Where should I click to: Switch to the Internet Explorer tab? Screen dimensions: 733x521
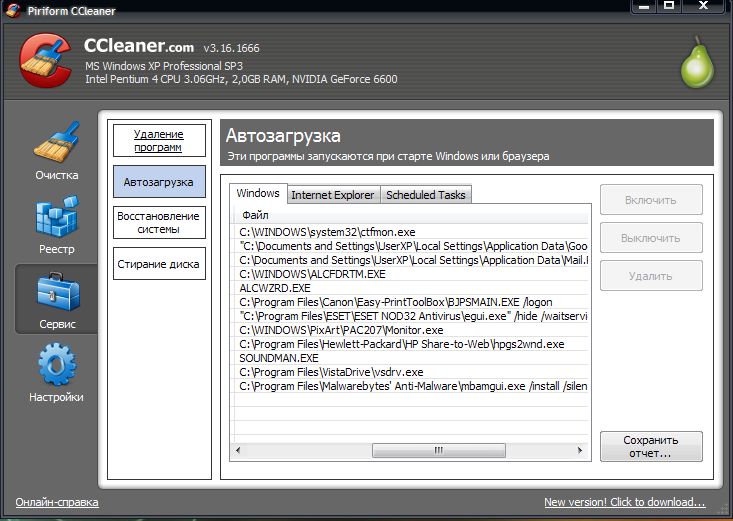pos(332,195)
